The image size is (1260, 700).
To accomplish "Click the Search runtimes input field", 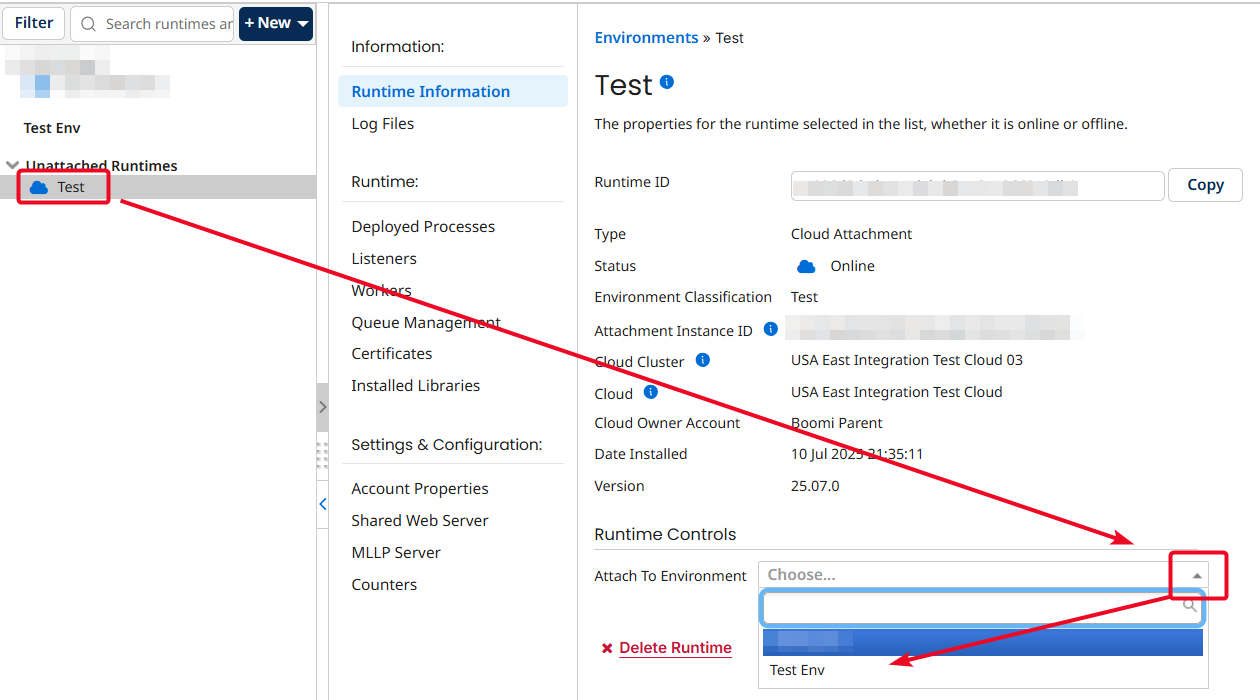I will pyautogui.click(x=165, y=24).
